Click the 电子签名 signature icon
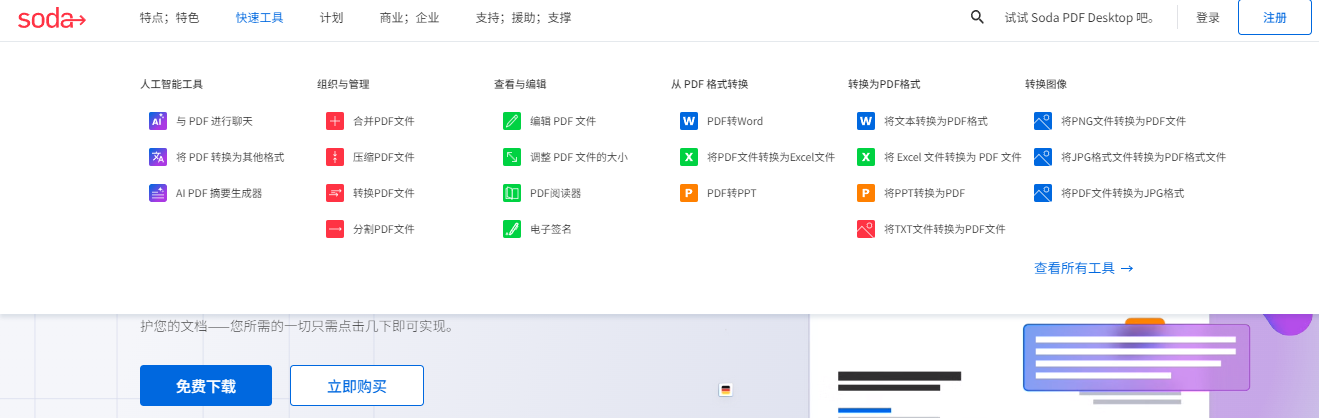 [x=511, y=229]
